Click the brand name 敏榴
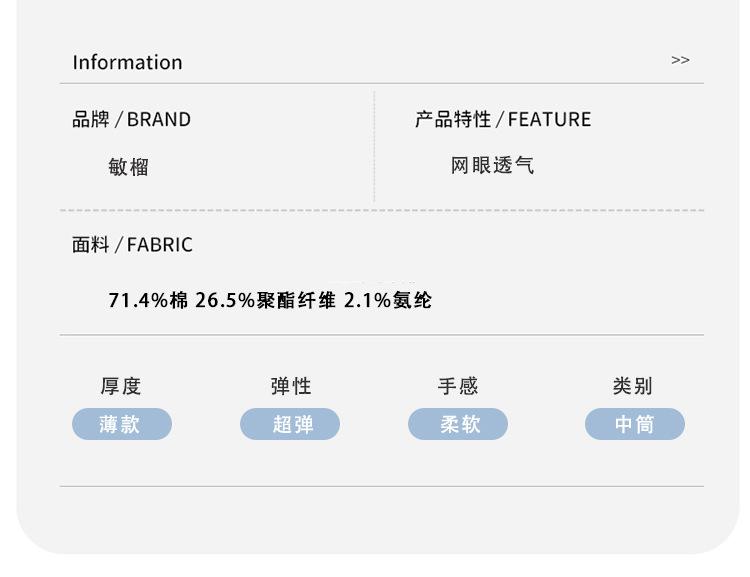The width and height of the screenshot is (750, 577). click(129, 167)
